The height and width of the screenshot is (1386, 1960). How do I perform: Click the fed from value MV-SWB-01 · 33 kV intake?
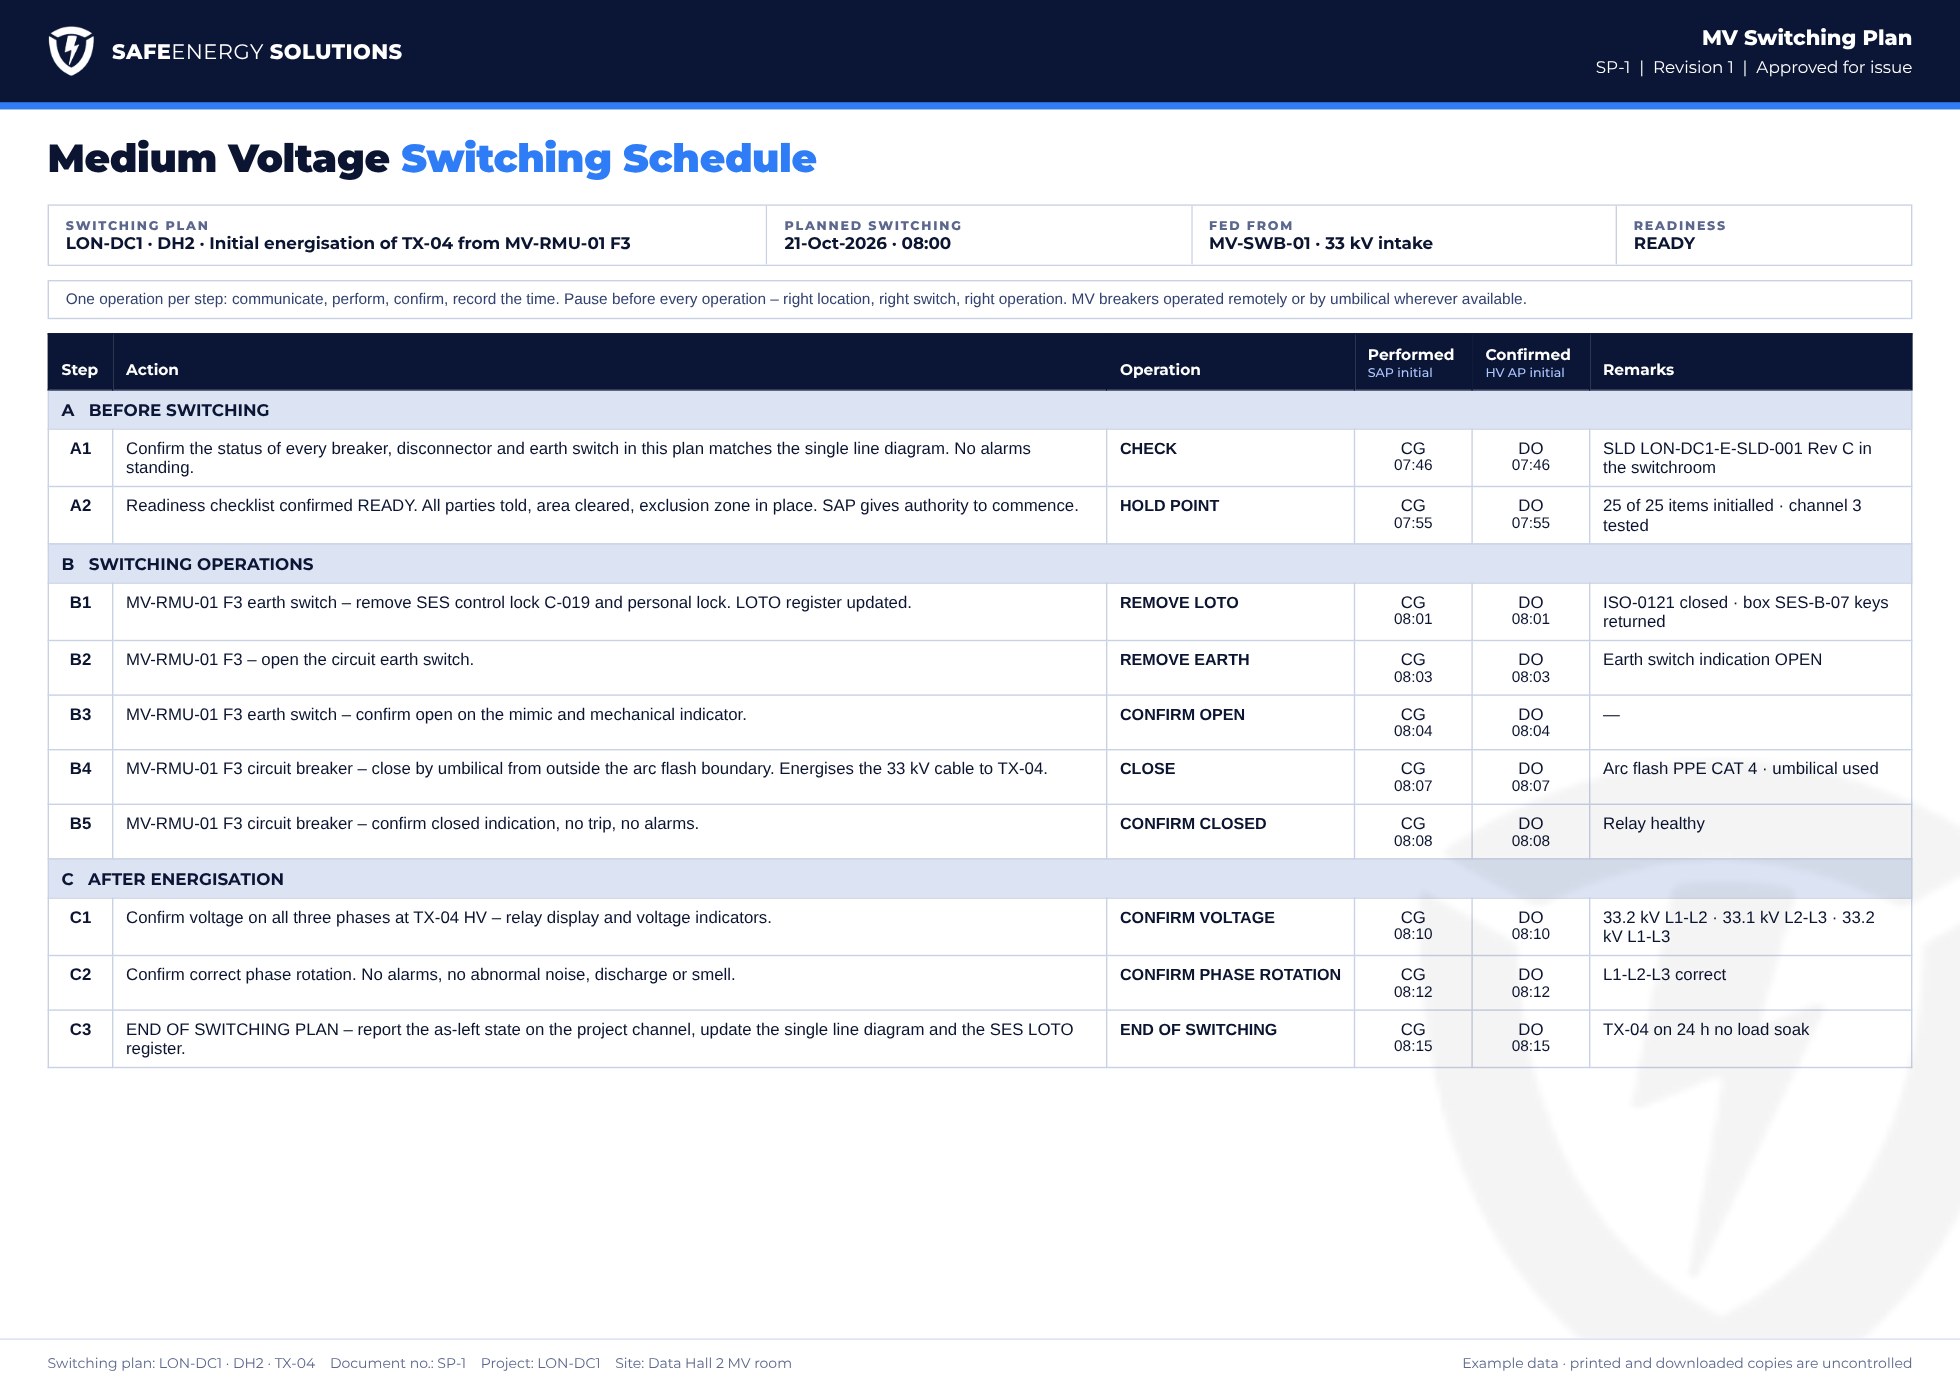[x=1320, y=243]
